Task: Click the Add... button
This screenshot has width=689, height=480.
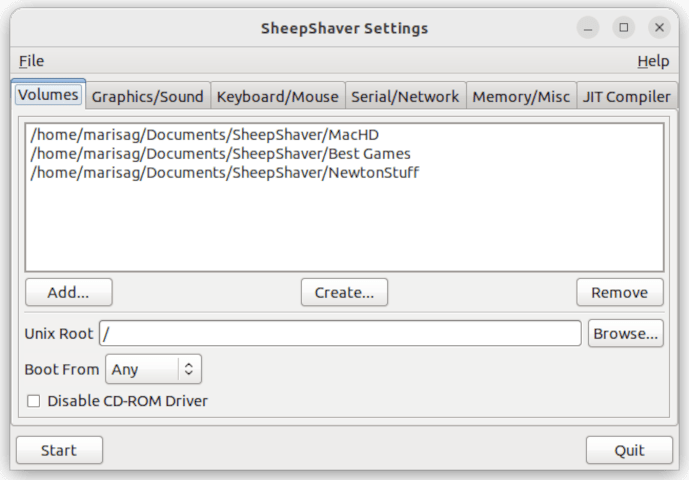Action: [69, 292]
